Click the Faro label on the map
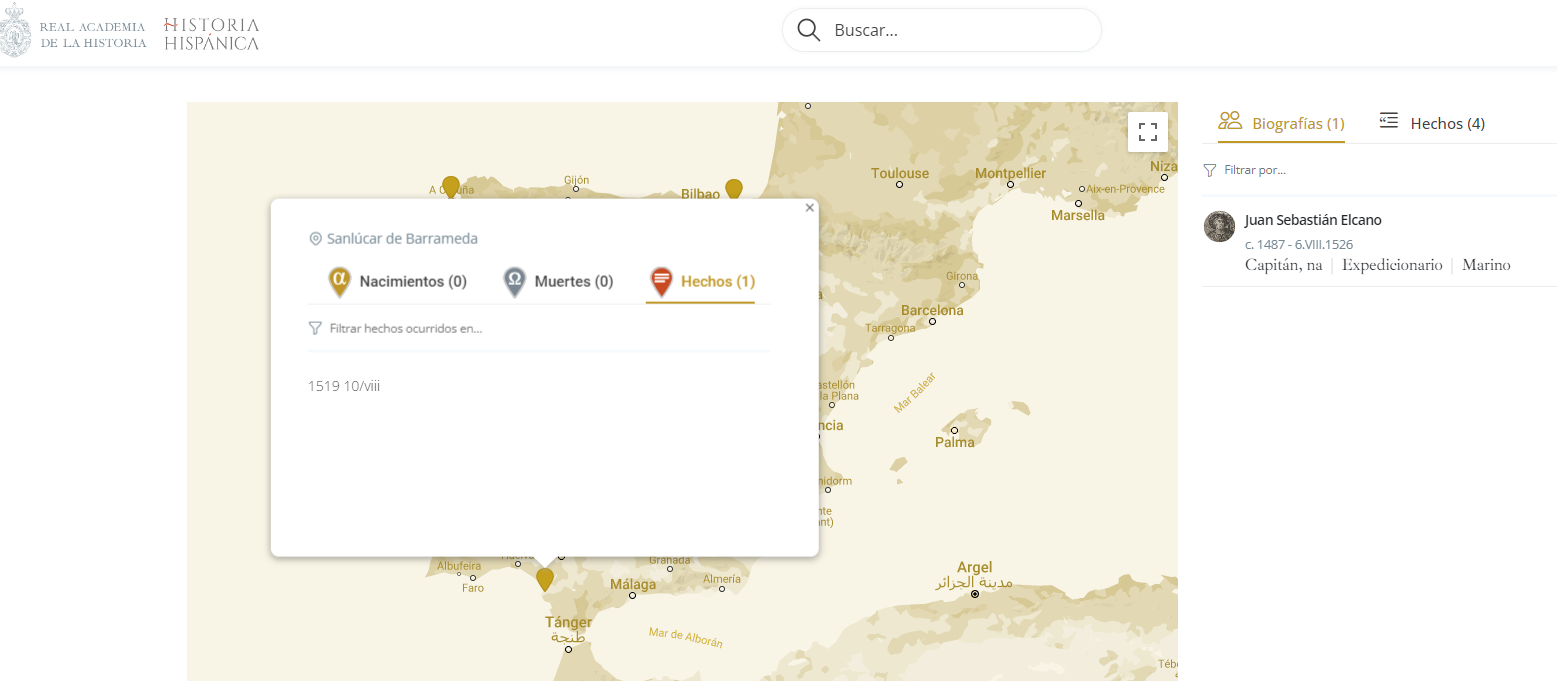 coord(473,588)
